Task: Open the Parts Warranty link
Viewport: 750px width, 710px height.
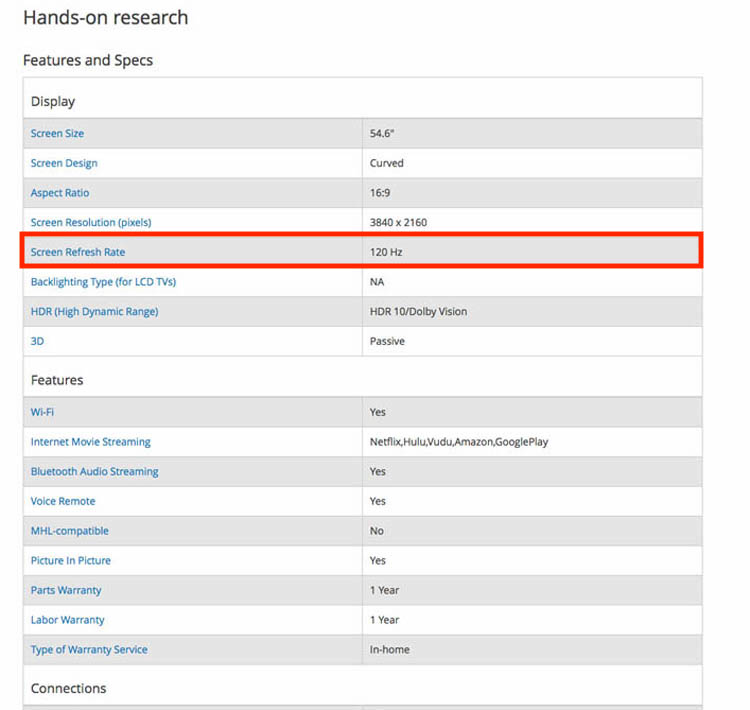Action: (66, 590)
